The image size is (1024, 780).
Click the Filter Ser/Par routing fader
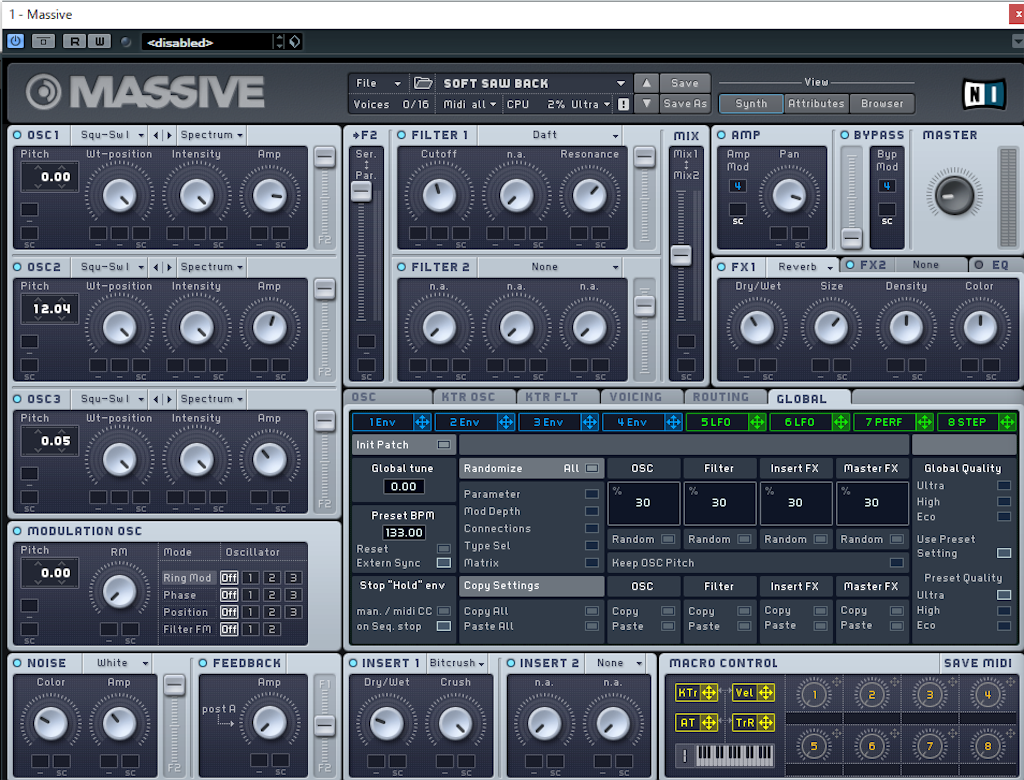(361, 191)
